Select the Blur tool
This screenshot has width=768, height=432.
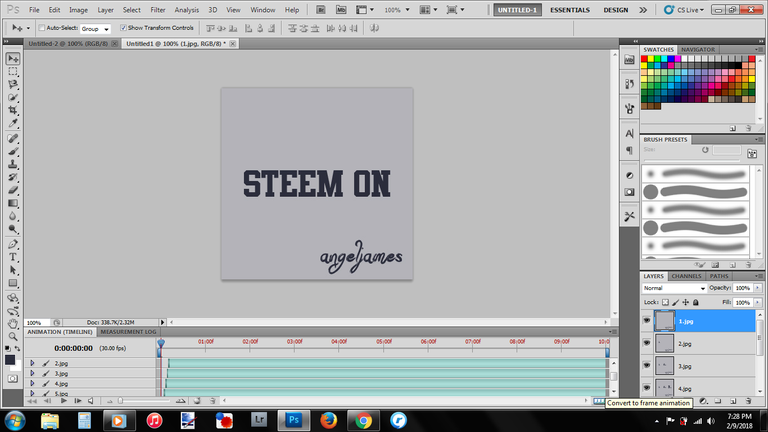[13, 216]
